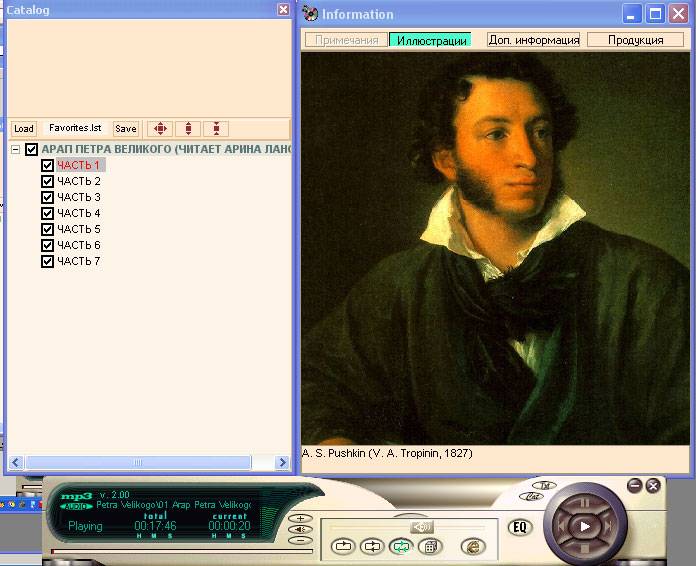696x566 pixels.
Task: Click the Internet Explorer web button on player
Action: 473,546
